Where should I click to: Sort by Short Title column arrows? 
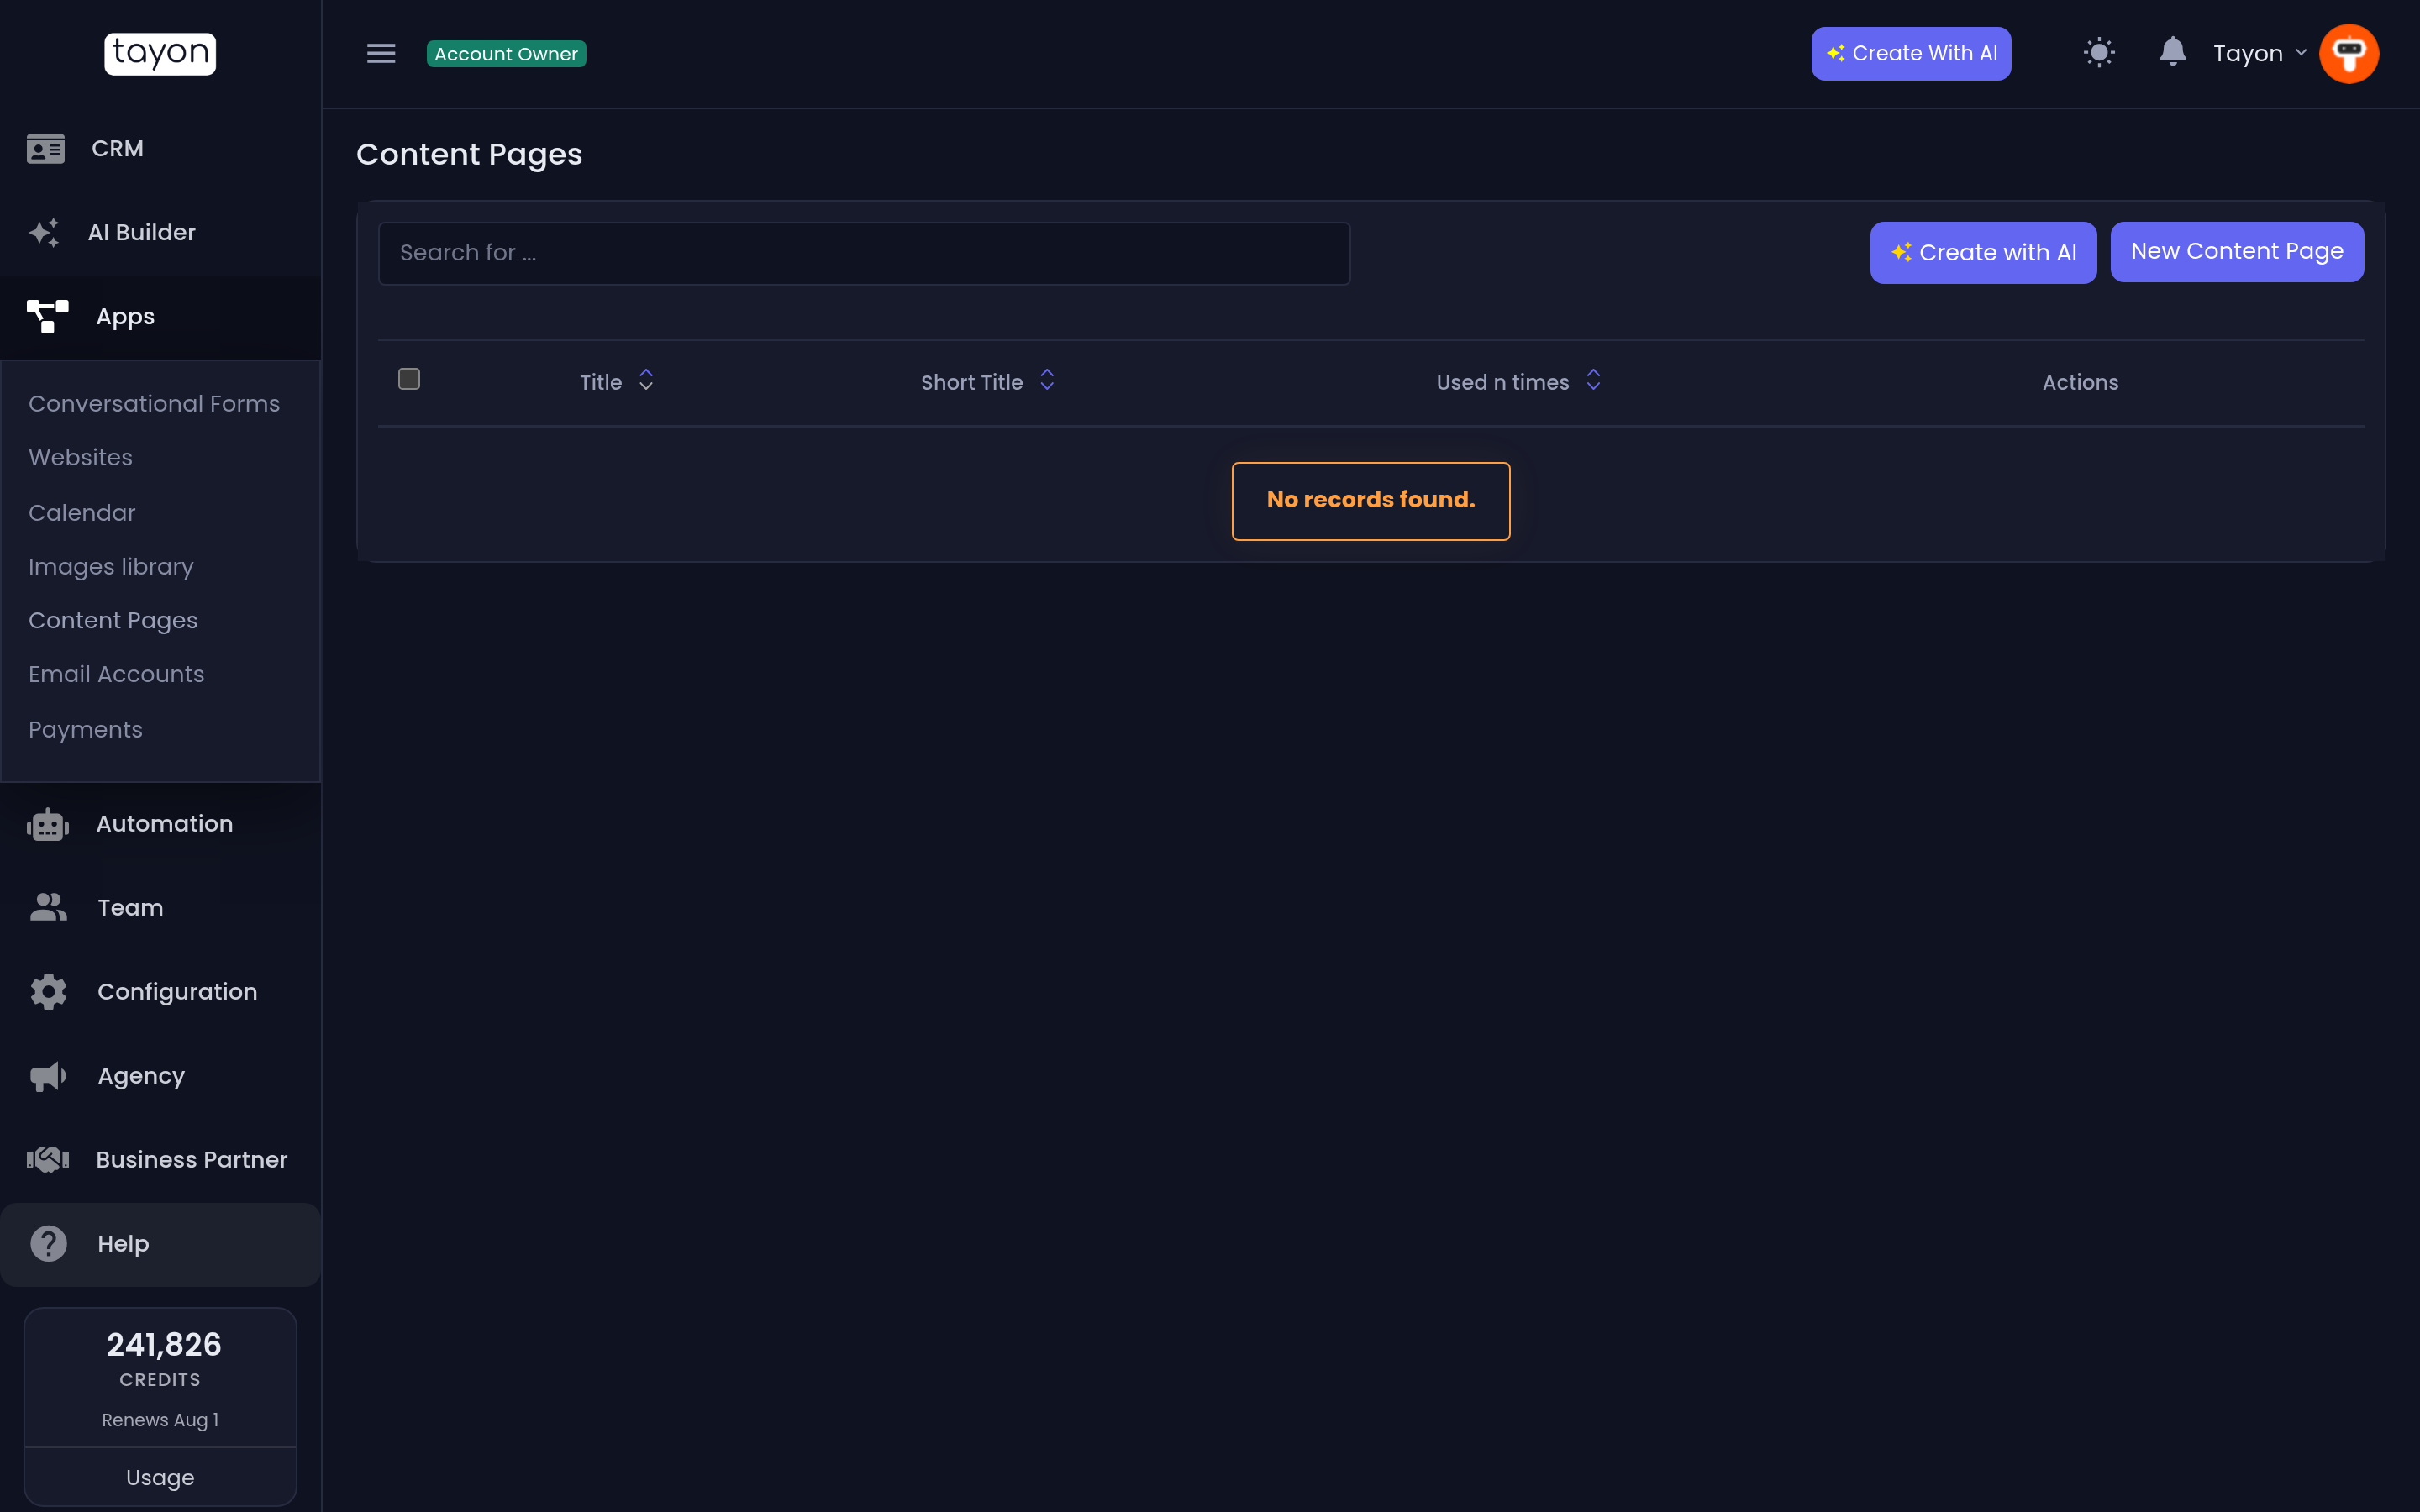point(1047,381)
